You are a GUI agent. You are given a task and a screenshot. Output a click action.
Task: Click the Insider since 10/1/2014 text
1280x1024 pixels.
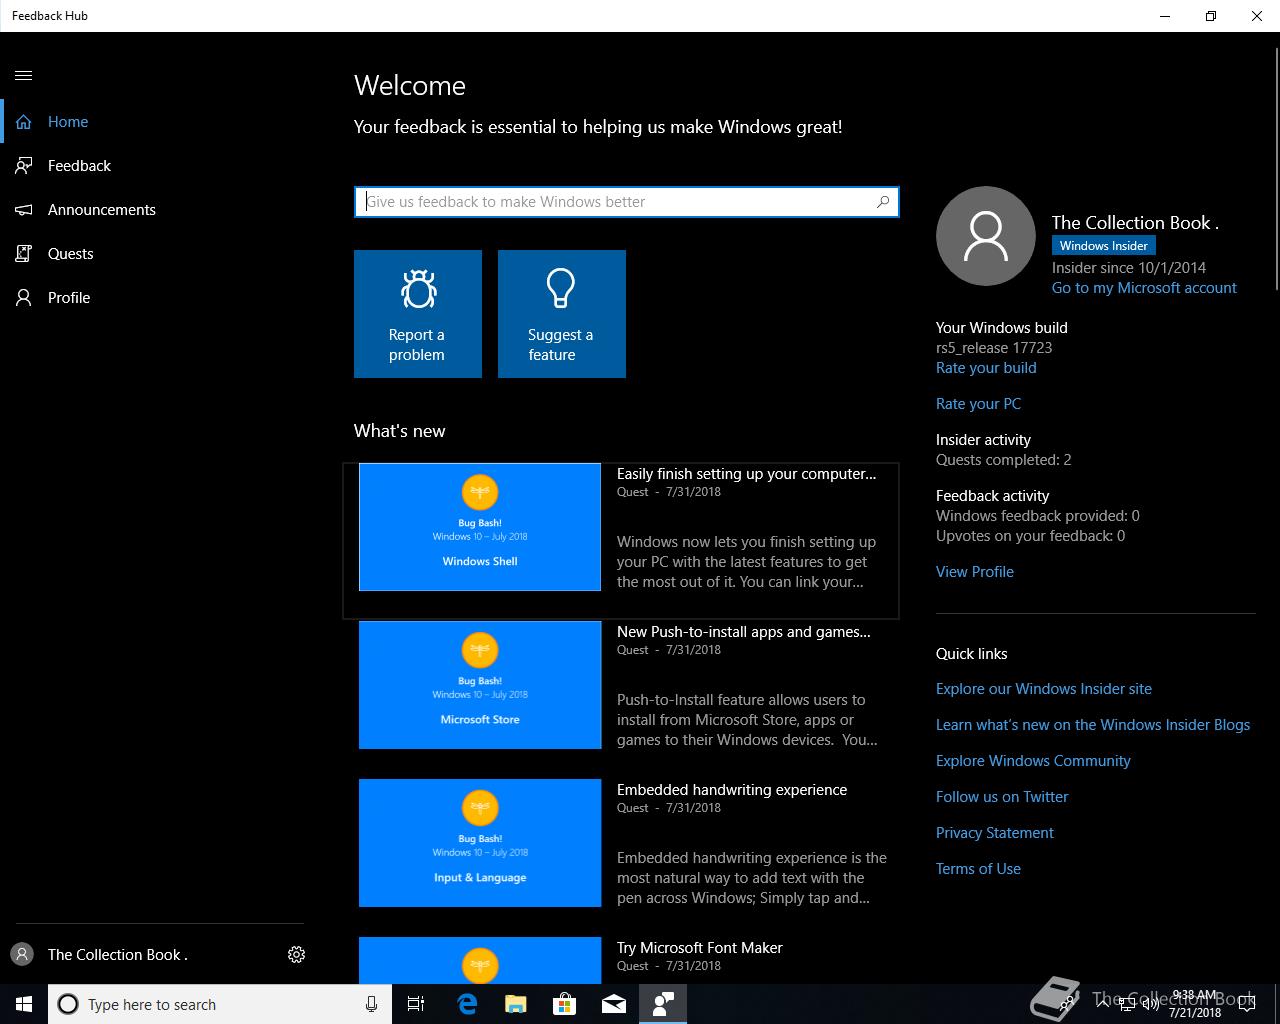[x=1129, y=268]
